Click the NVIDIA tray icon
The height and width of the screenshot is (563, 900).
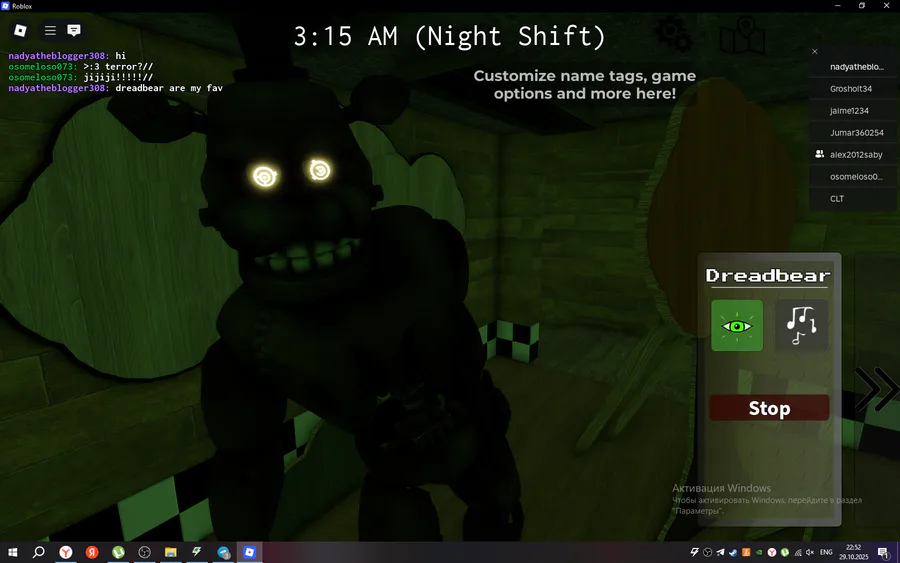point(759,552)
